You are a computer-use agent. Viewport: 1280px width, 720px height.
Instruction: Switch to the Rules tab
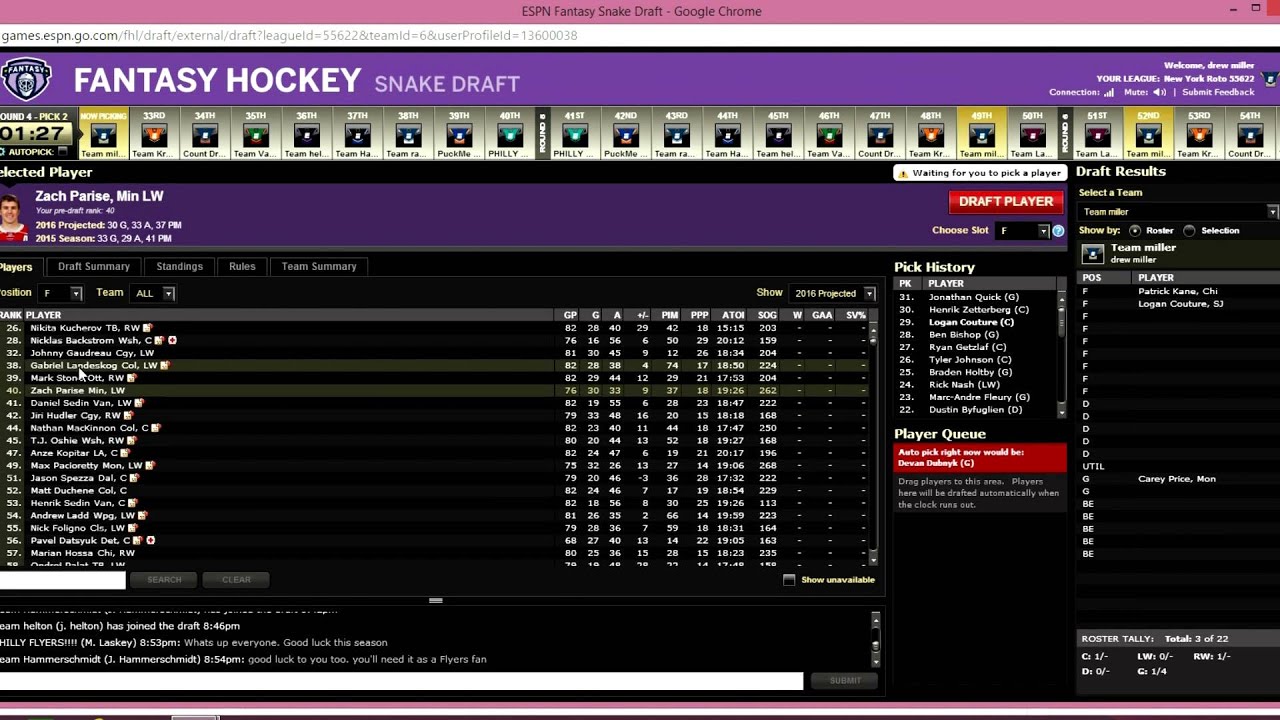click(242, 267)
